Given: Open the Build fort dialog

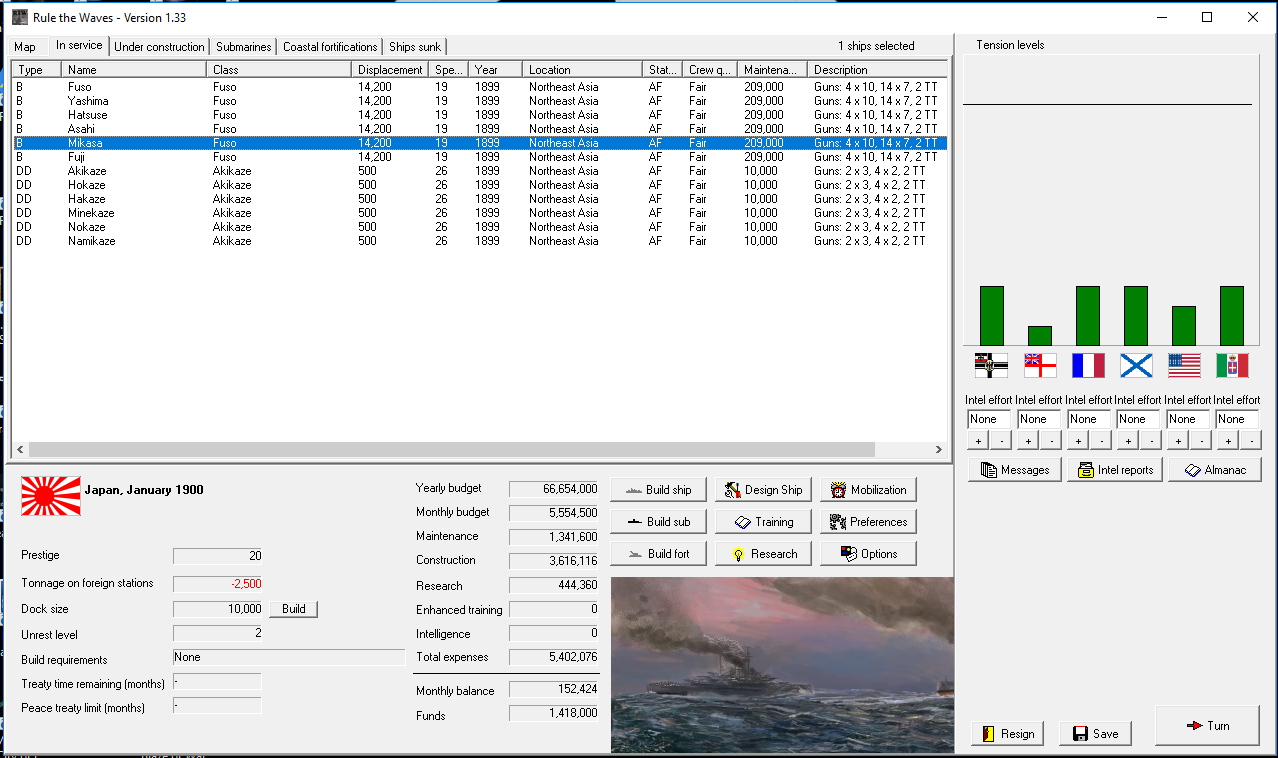Looking at the screenshot, I should 658,554.
